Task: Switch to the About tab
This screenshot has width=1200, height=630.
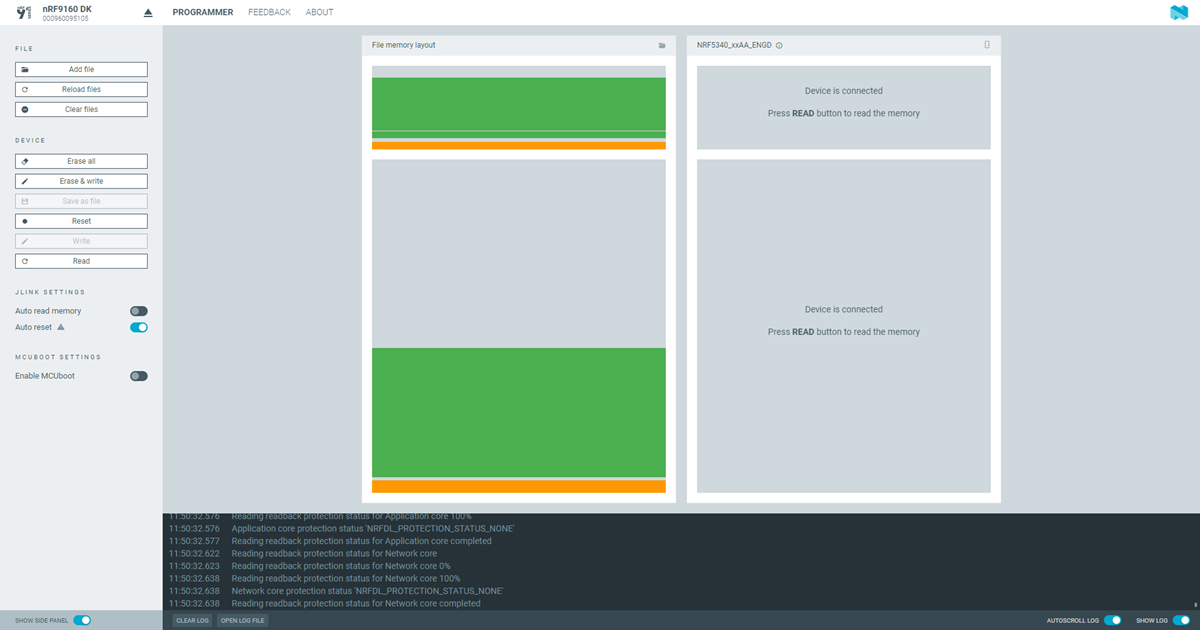Action: coord(320,13)
